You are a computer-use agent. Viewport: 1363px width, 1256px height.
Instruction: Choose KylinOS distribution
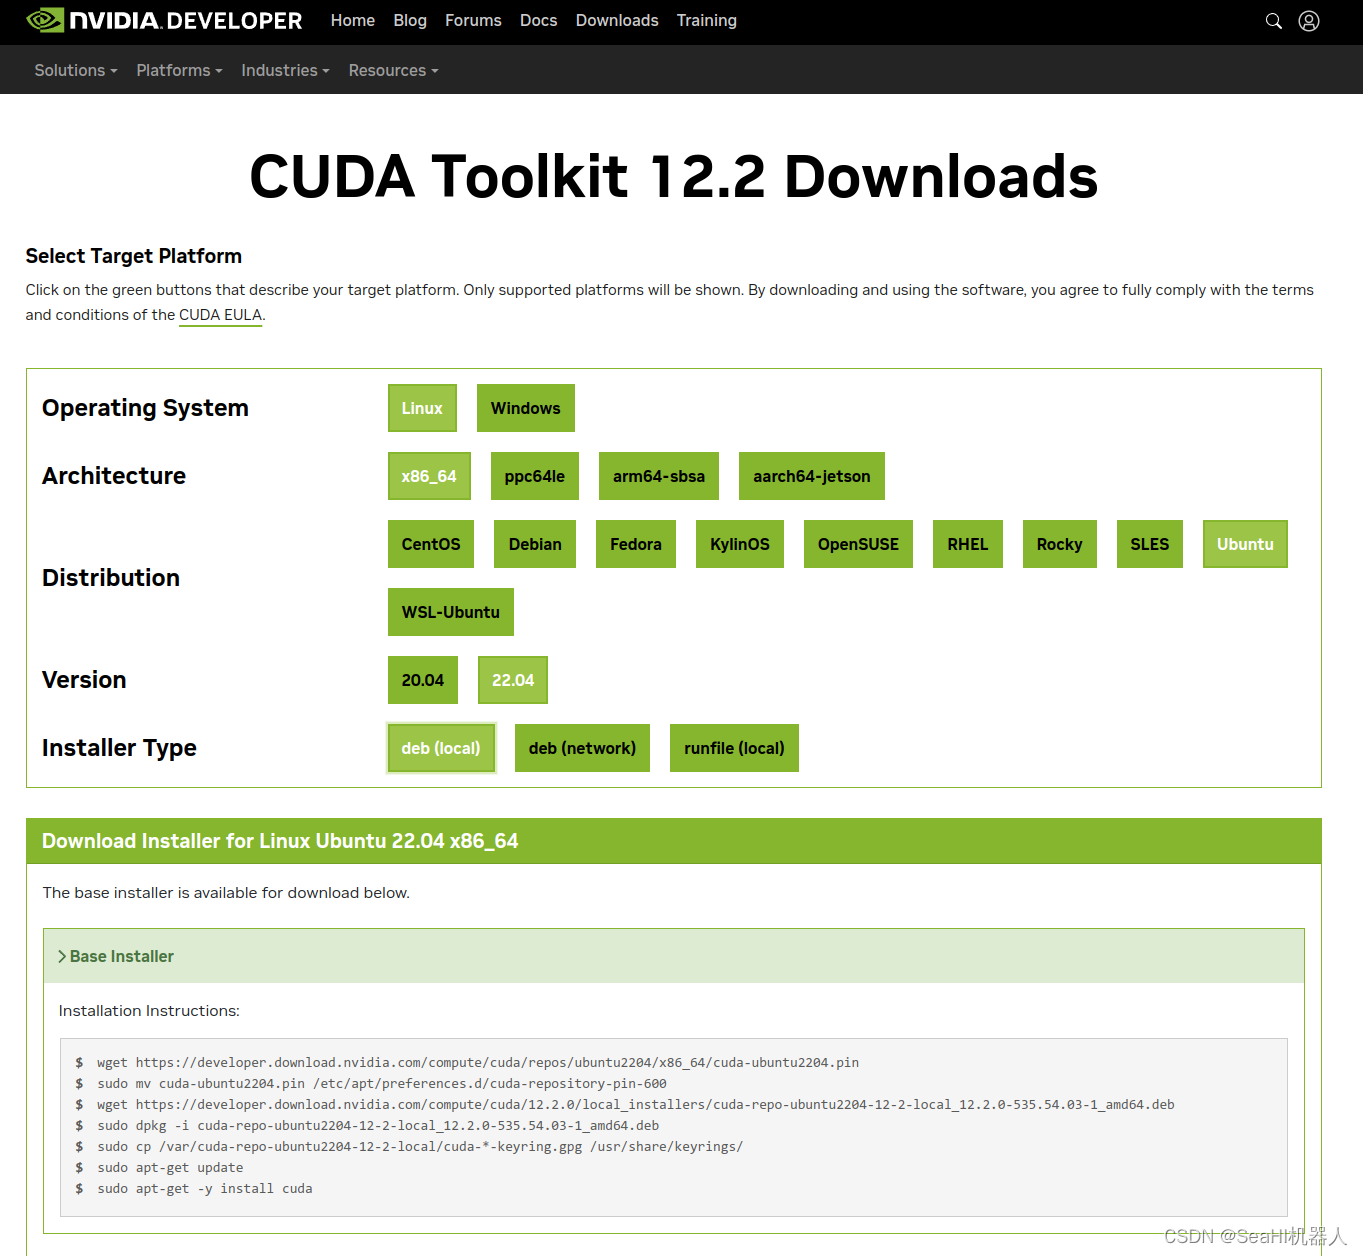point(740,544)
